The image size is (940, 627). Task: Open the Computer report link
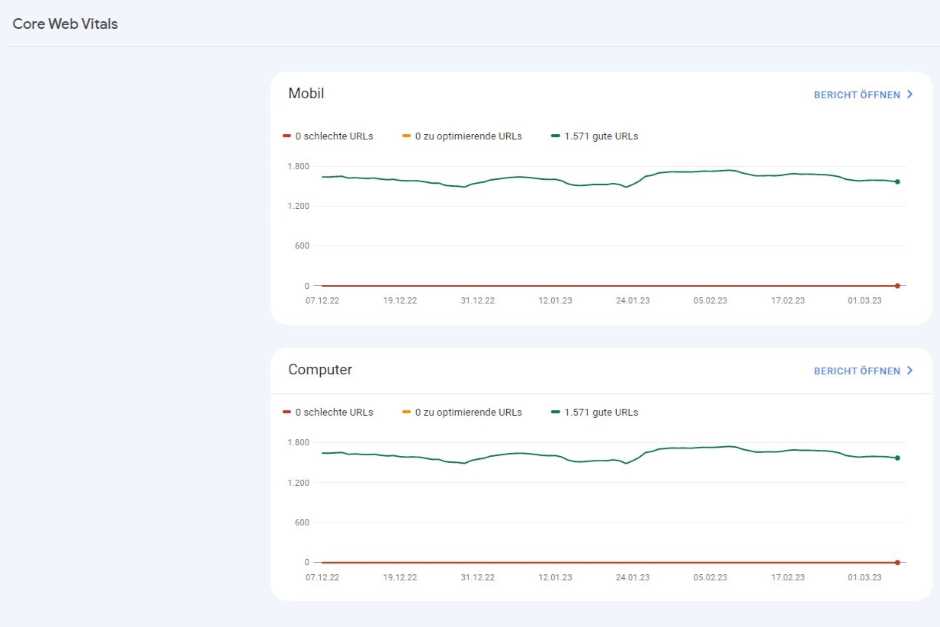click(863, 371)
